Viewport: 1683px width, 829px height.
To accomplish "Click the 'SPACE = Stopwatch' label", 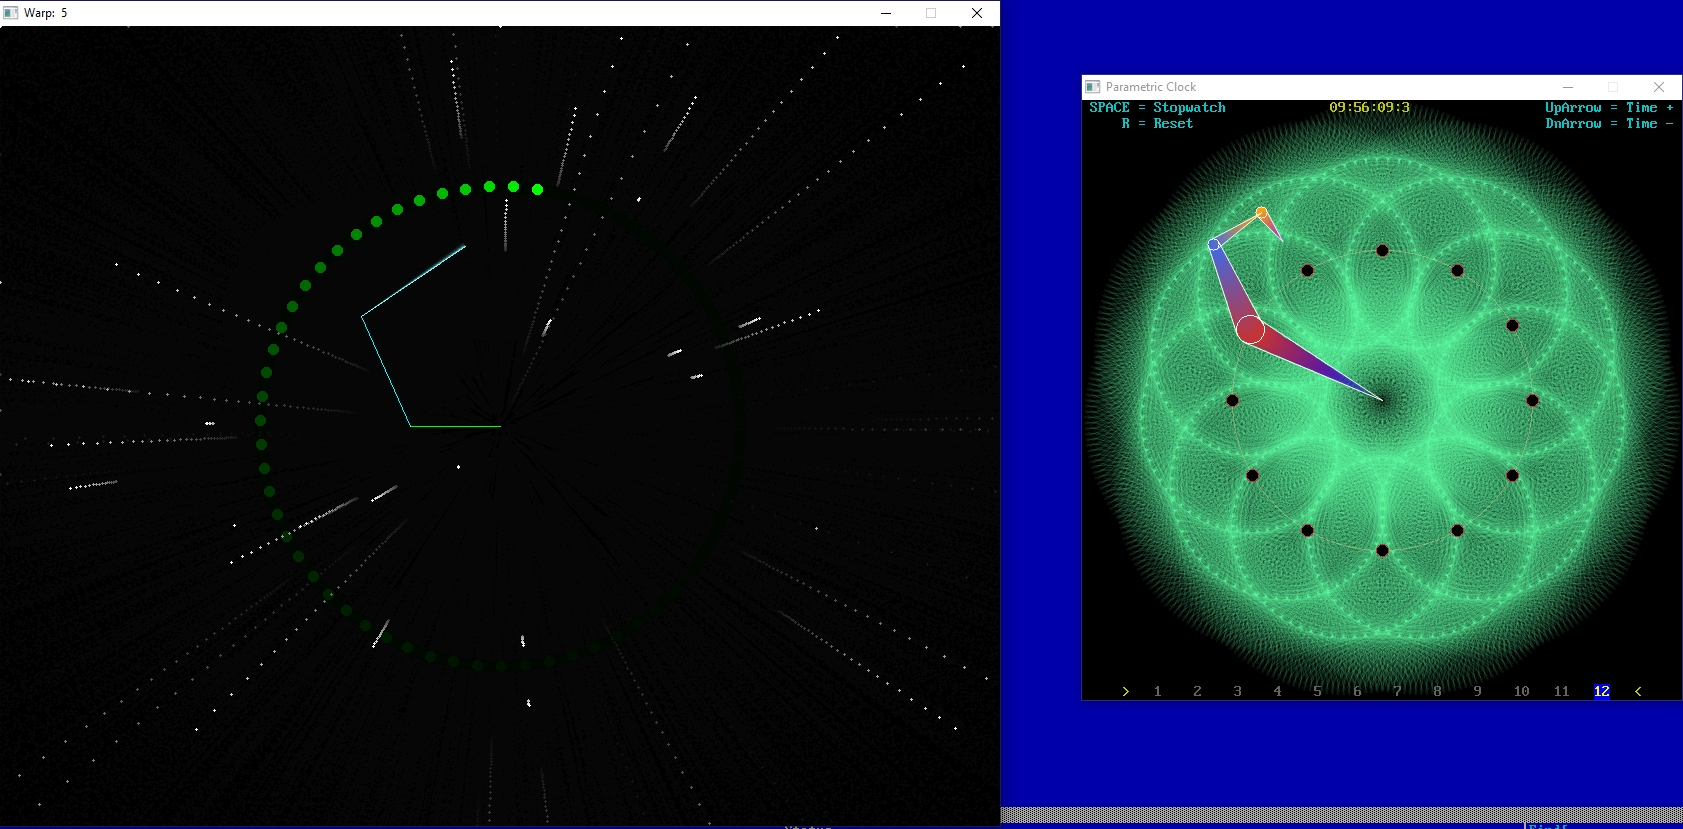I will pyautogui.click(x=1157, y=108).
